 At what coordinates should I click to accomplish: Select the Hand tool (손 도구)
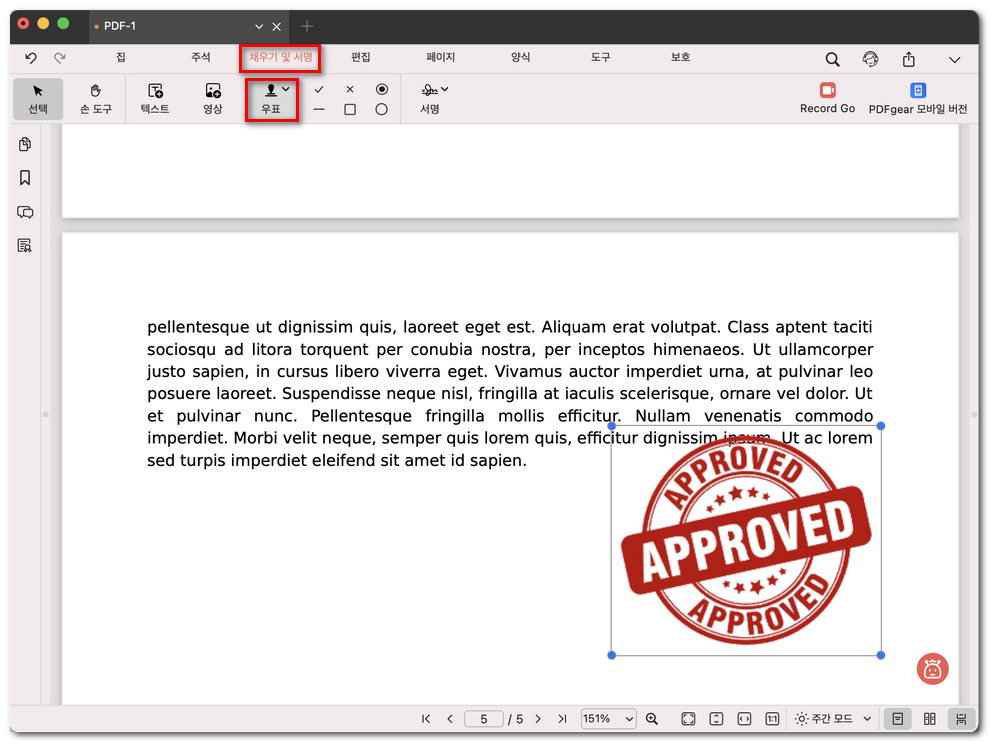point(96,98)
